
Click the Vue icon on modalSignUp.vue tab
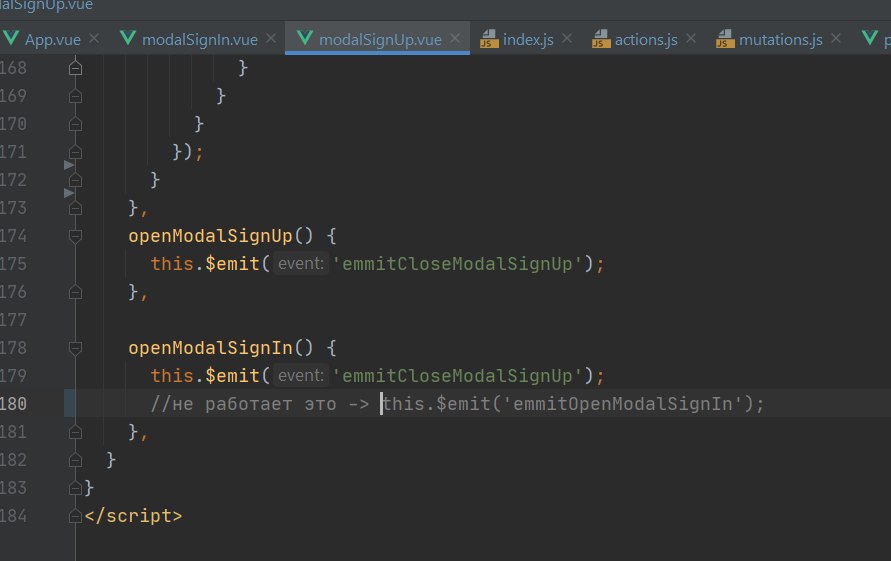[x=305, y=38]
